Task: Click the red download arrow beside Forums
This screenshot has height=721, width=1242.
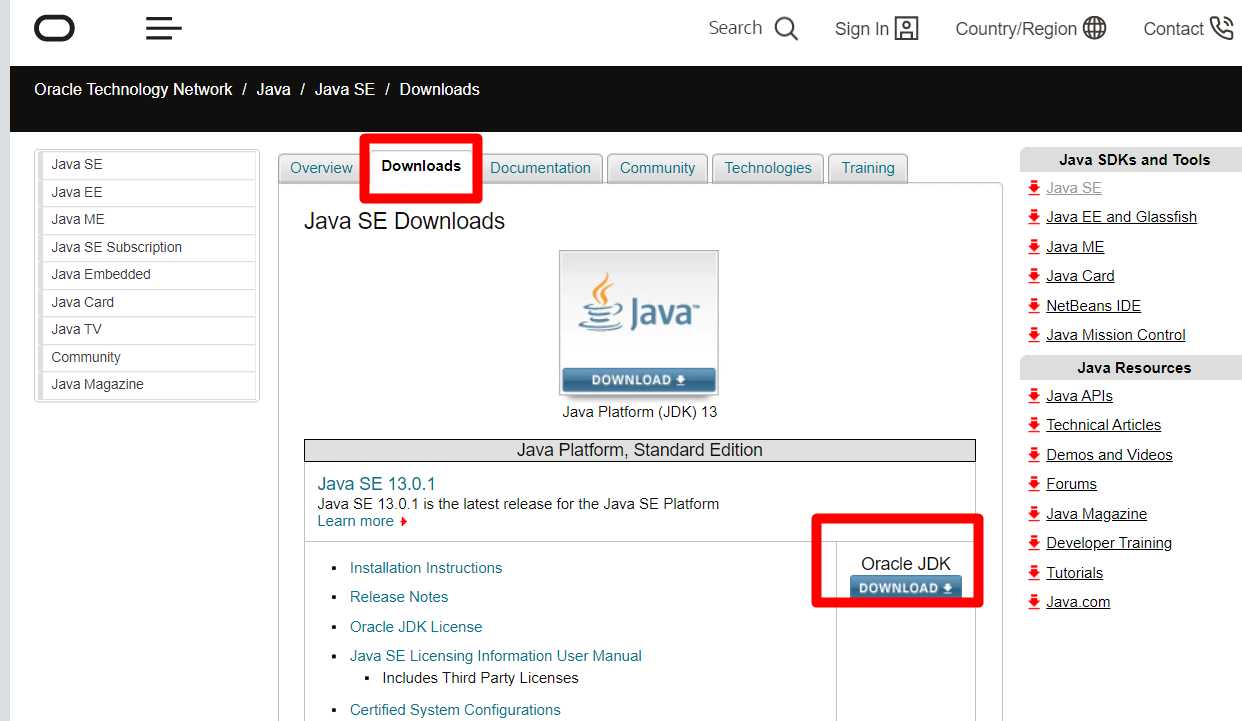Action: 1034,484
